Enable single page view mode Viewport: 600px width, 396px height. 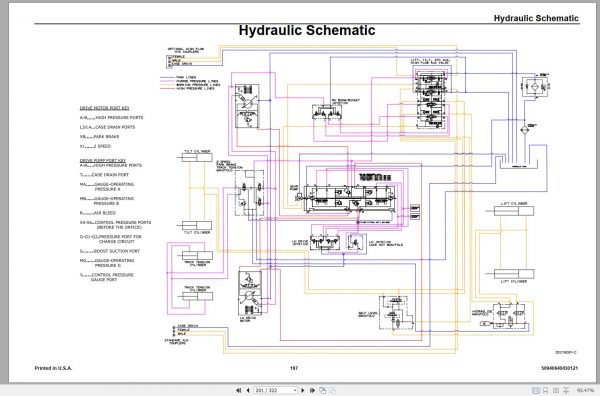tap(536, 390)
